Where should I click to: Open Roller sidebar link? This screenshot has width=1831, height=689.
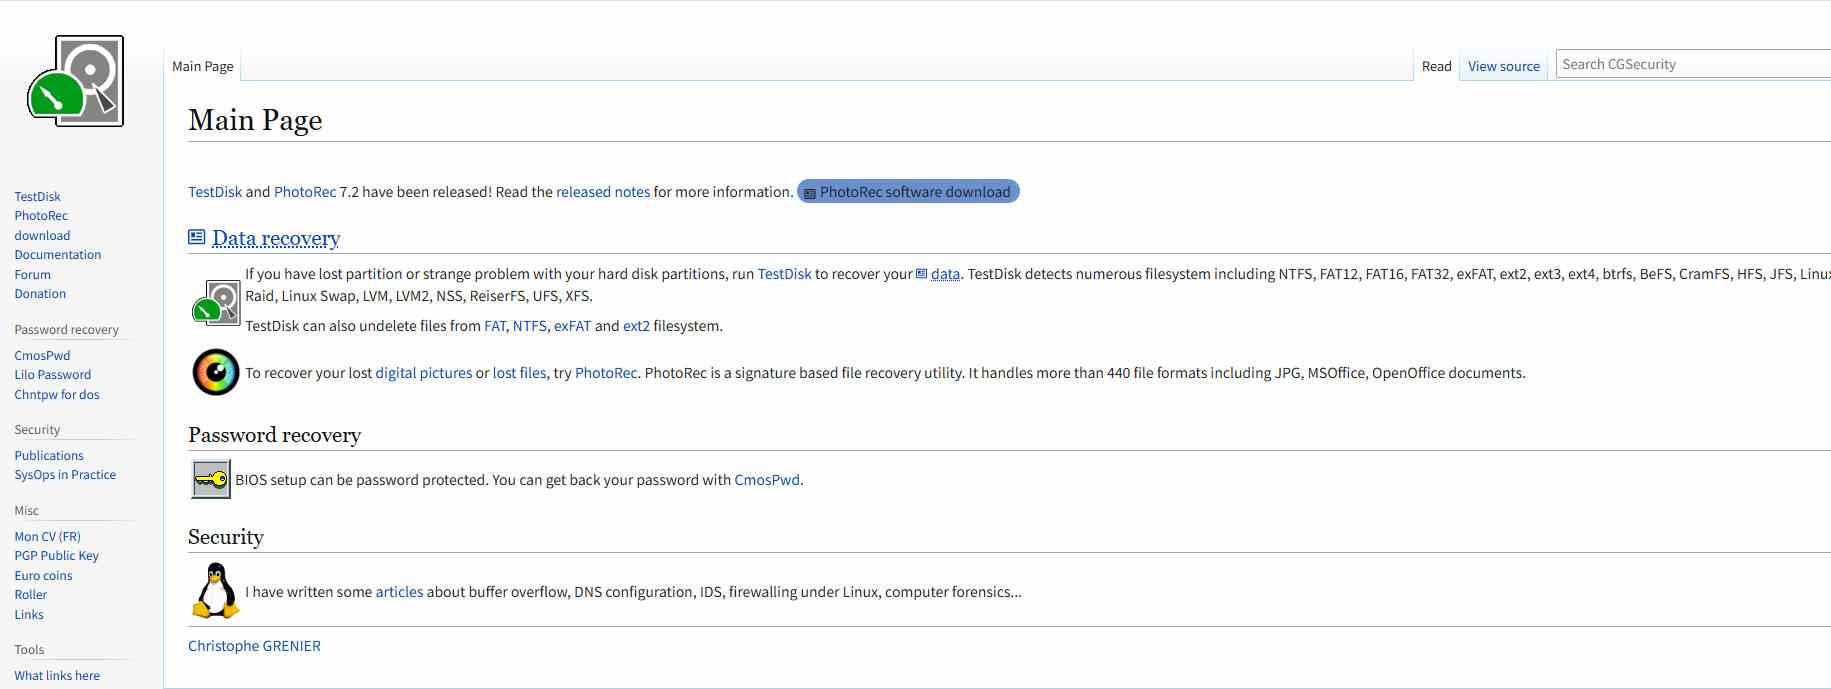[31, 595]
